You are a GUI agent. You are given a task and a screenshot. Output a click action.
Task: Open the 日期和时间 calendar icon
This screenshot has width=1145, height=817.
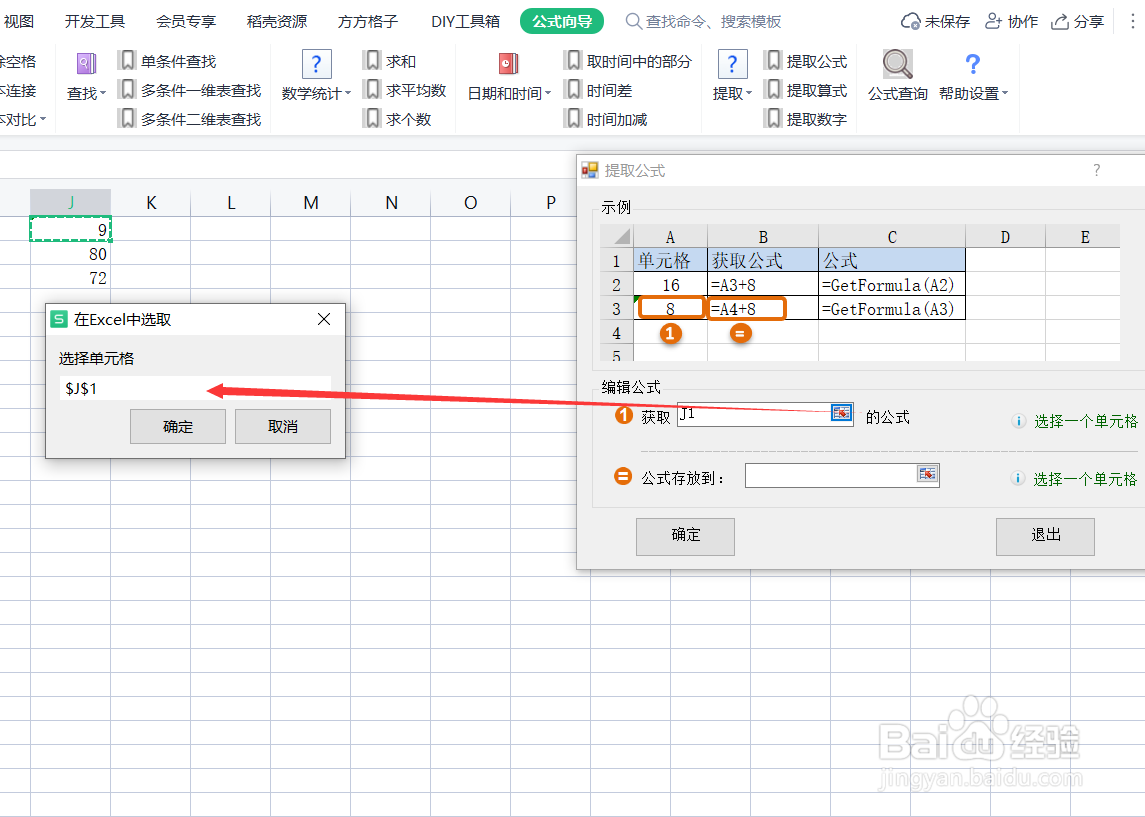coord(508,64)
